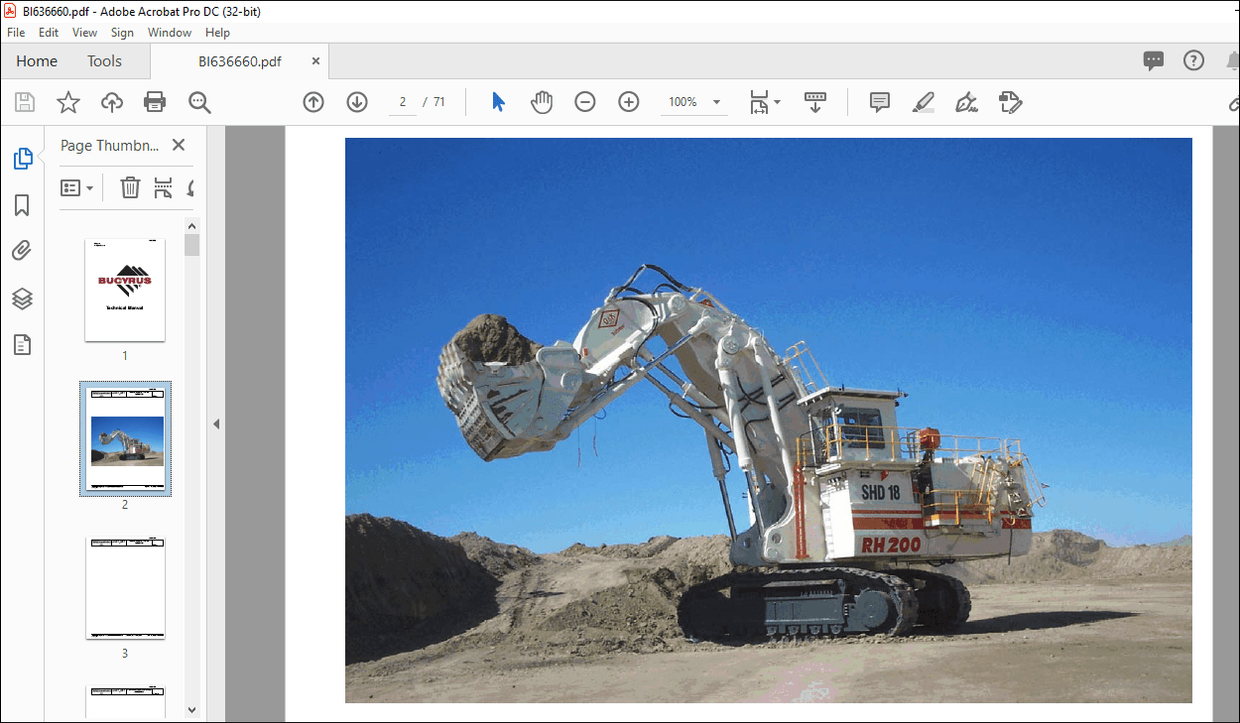1240x723 pixels.
Task: Switch to the Tools tab
Action: click(104, 61)
